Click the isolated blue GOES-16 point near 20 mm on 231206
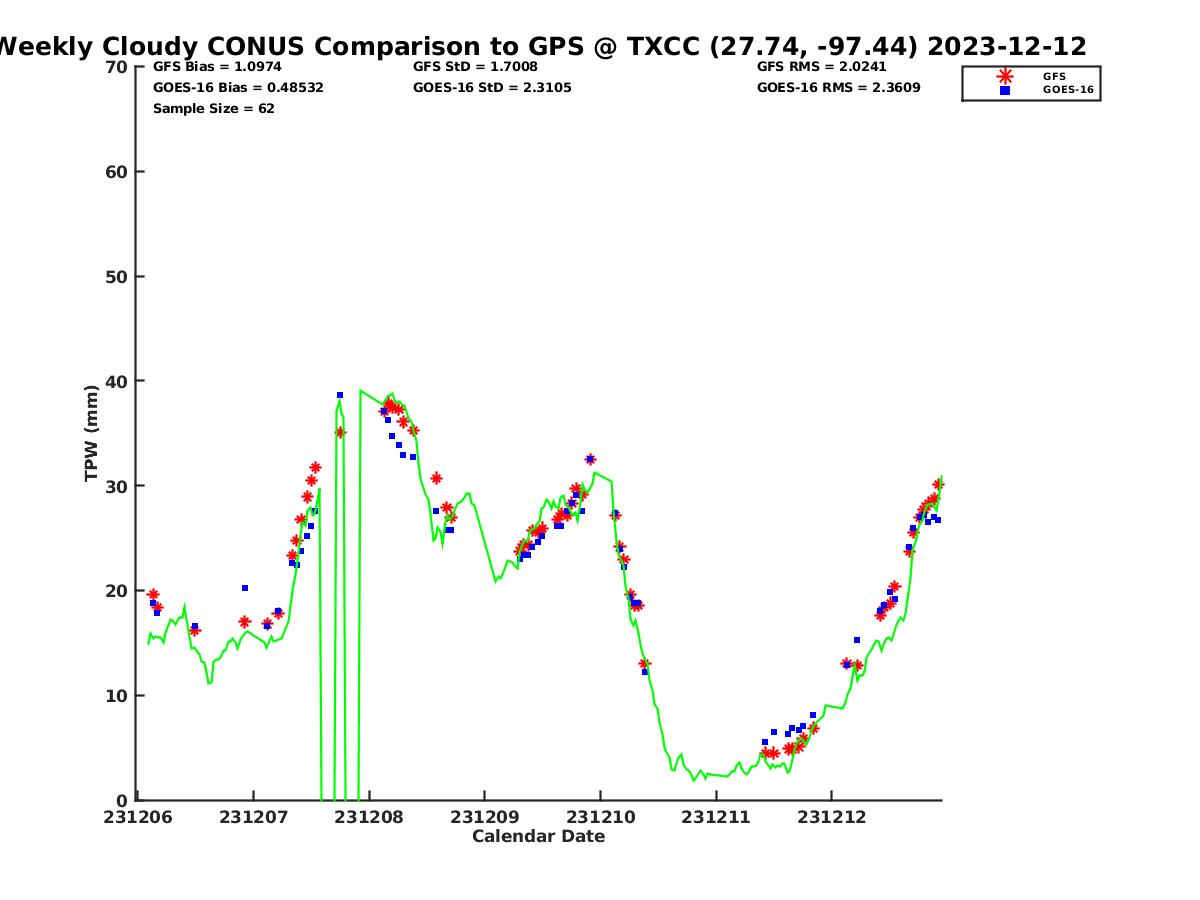 coord(245,588)
